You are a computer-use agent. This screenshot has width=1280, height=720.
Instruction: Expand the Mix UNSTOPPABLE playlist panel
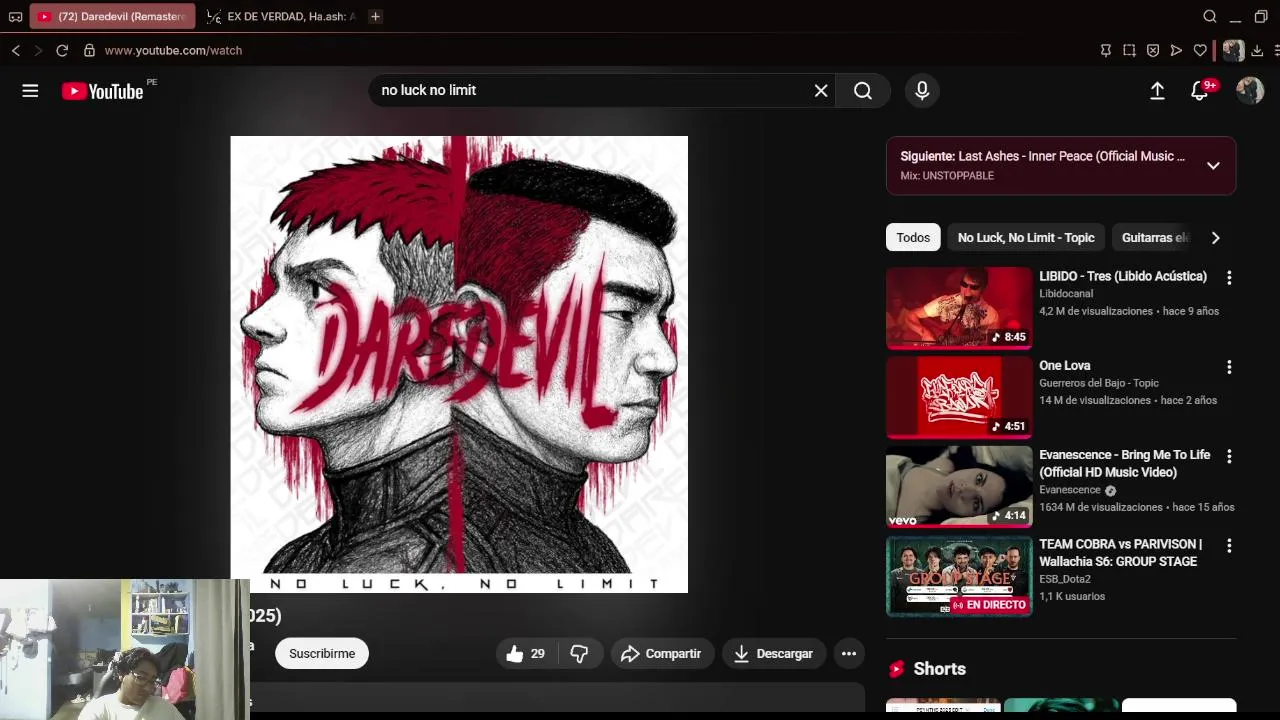click(1213, 166)
